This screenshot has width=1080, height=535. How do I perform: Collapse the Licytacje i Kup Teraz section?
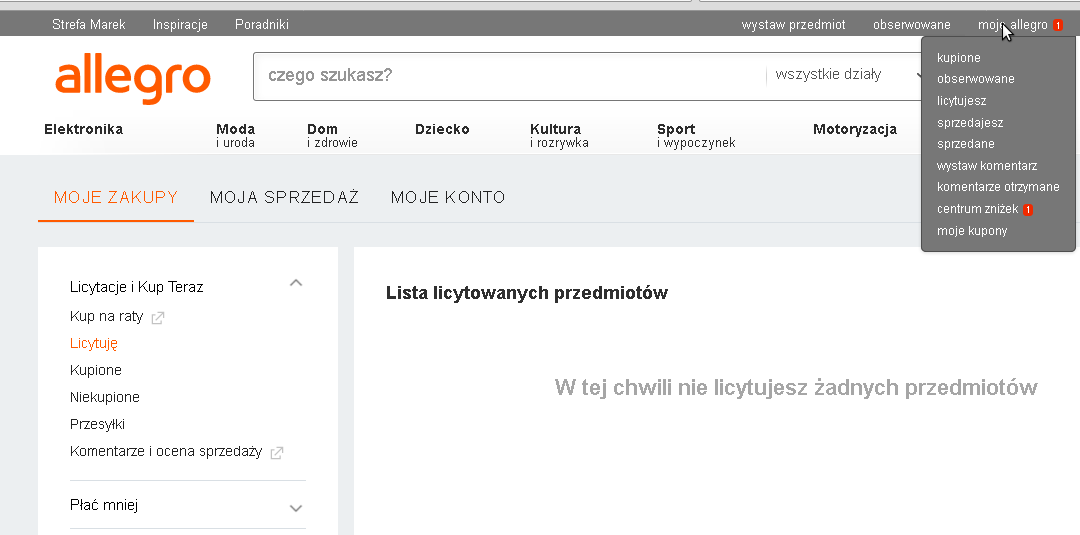296,282
